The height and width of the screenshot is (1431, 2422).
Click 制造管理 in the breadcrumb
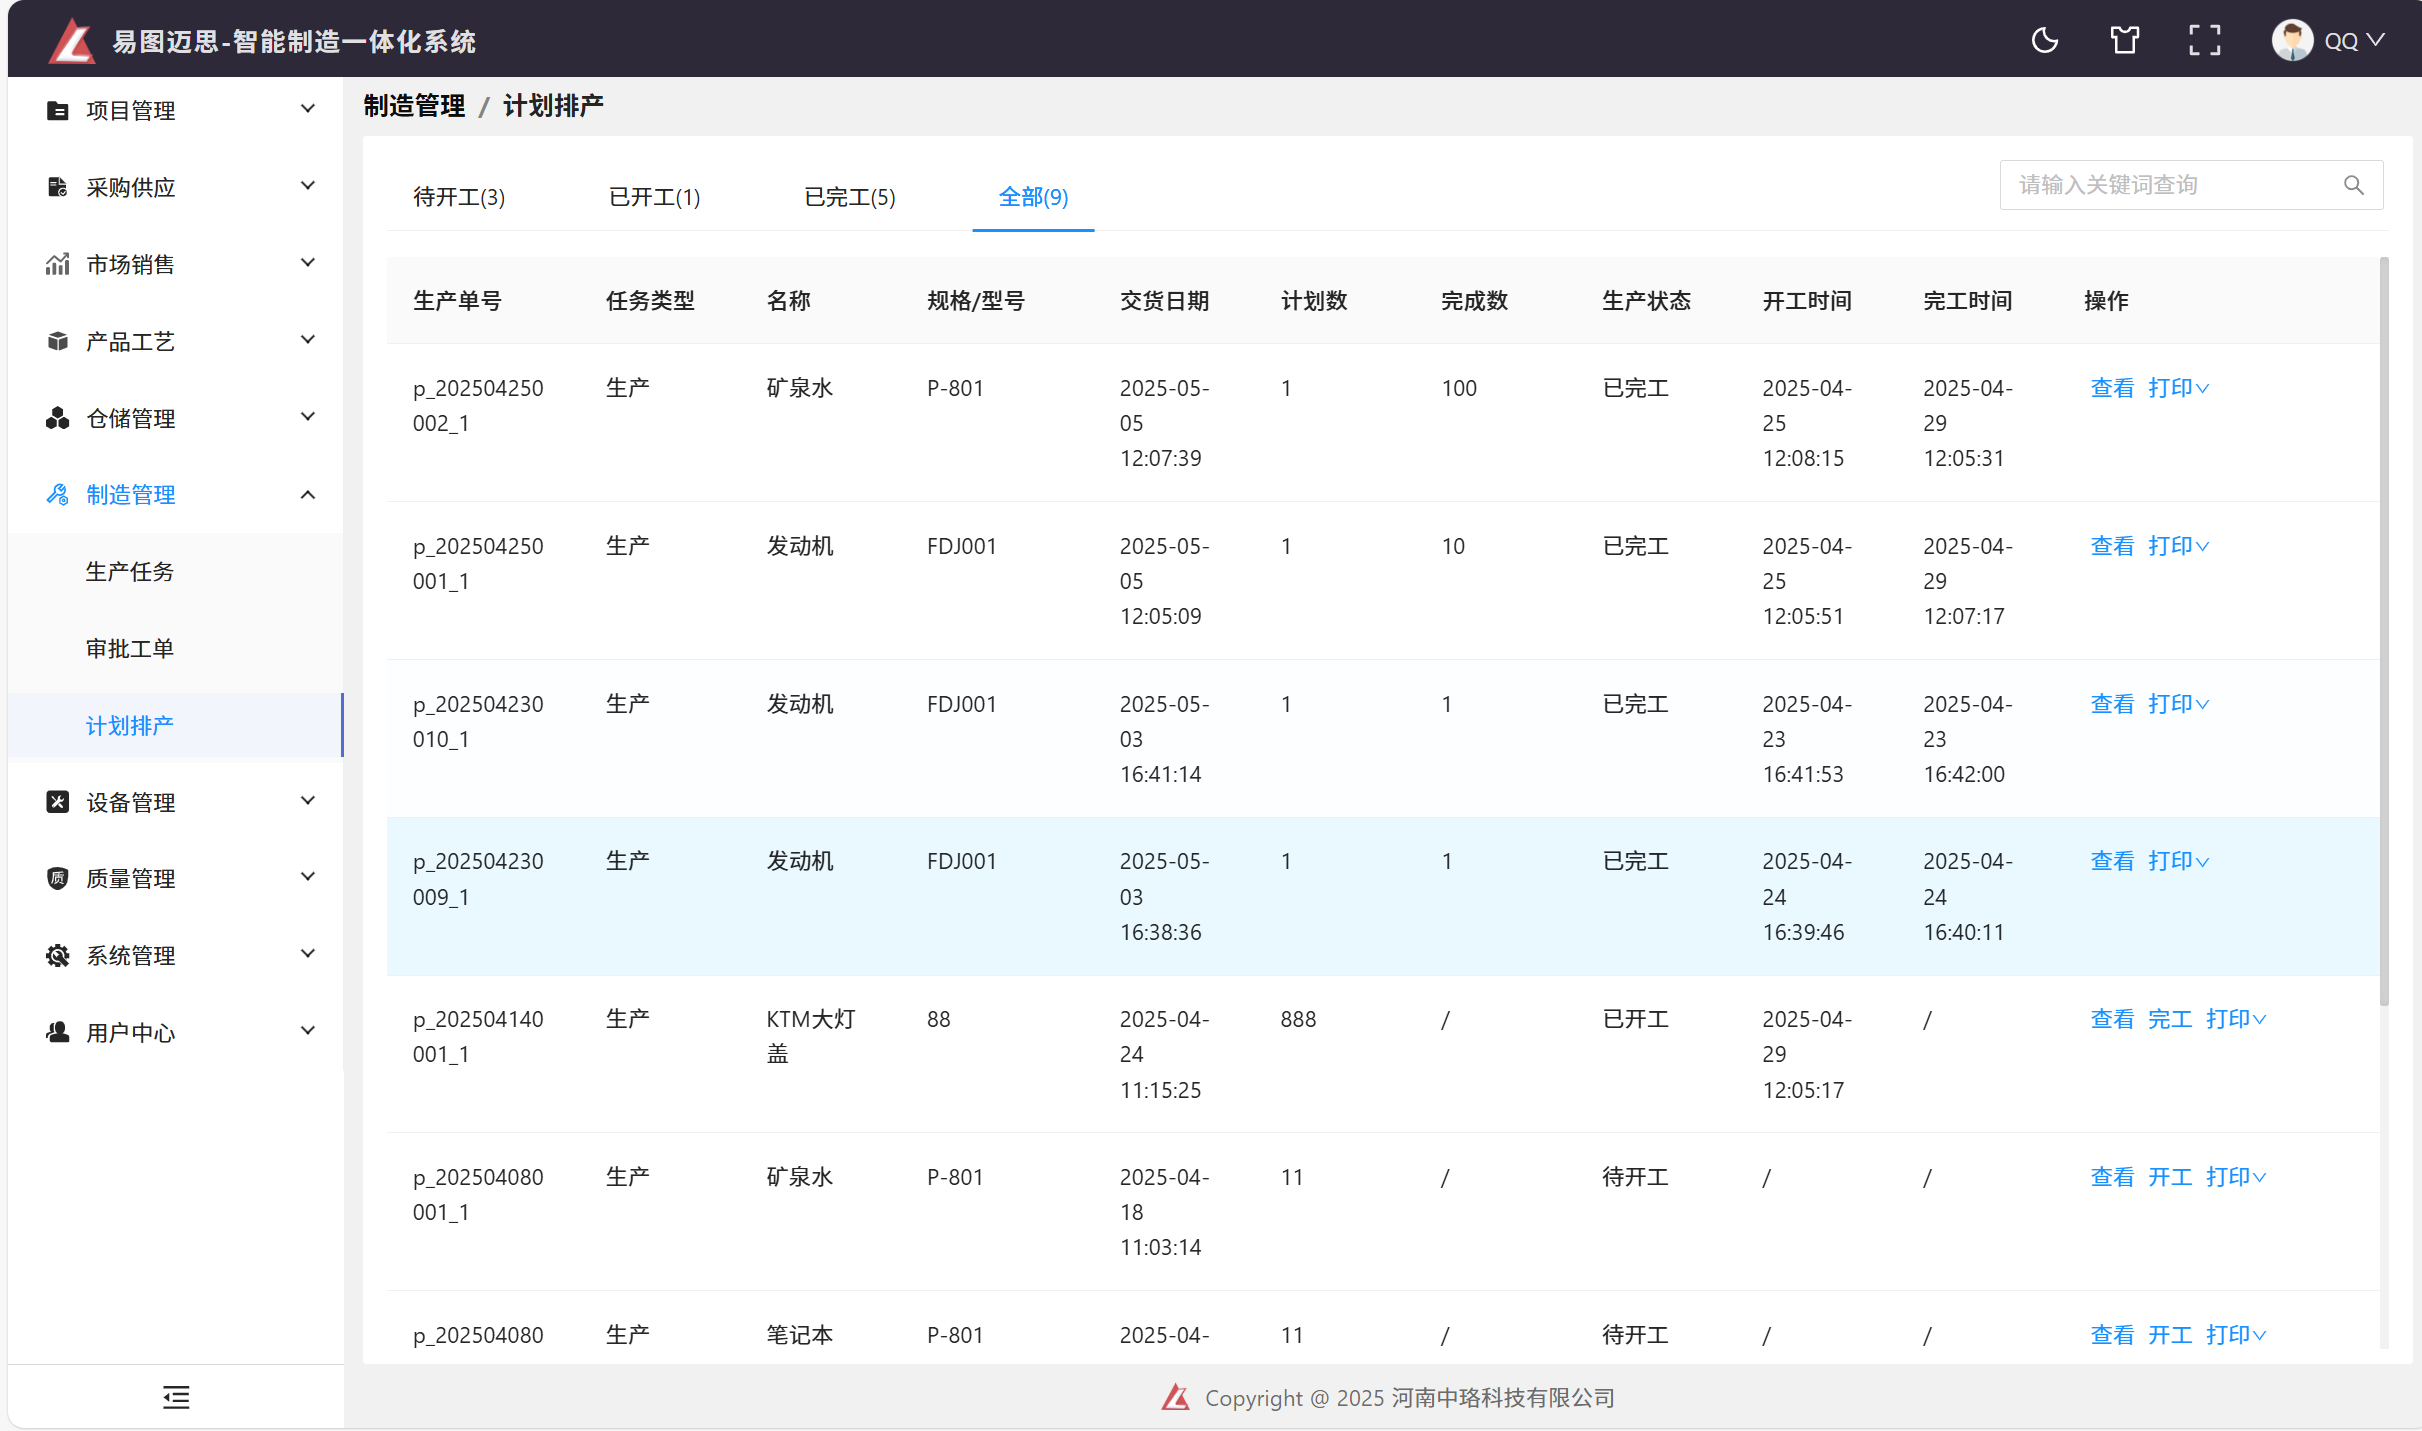pos(414,106)
